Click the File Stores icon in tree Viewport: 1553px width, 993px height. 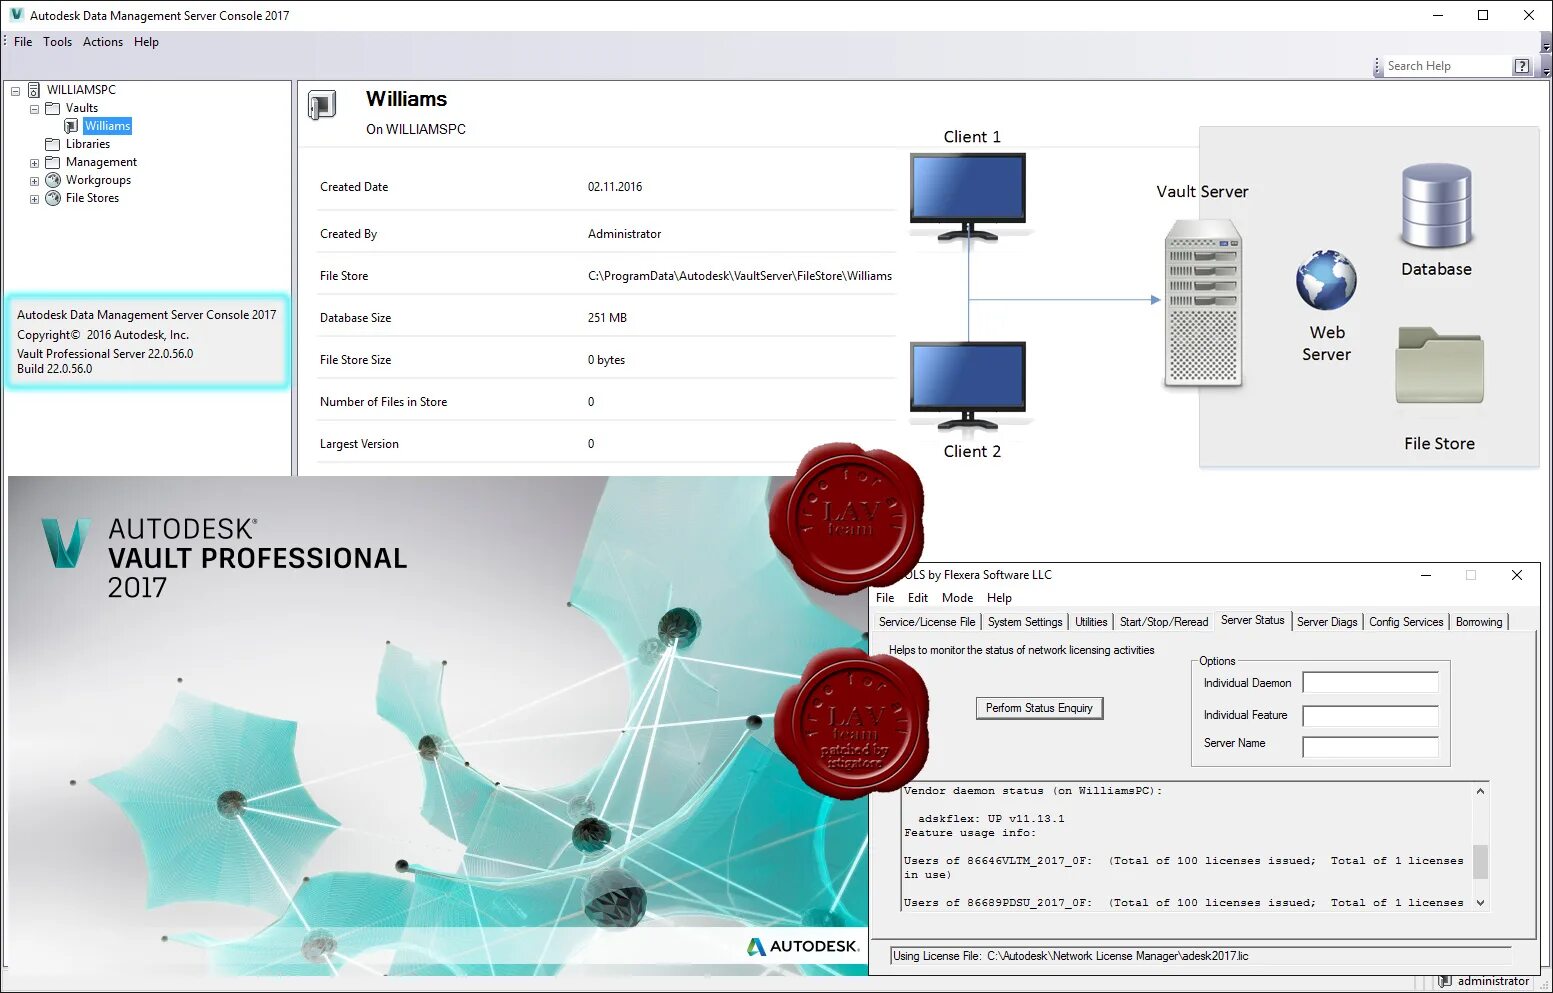(x=53, y=198)
